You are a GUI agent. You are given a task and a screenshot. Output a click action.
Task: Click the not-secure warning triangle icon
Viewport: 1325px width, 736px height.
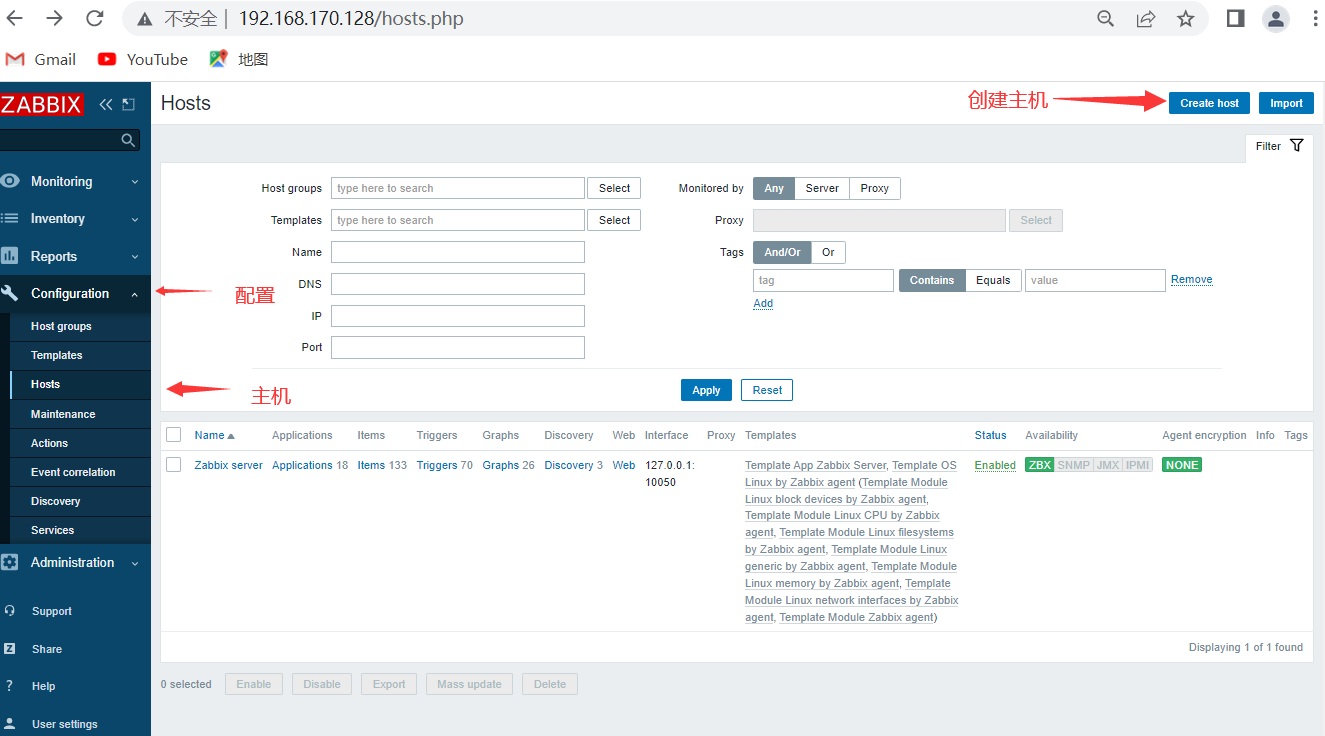pos(145,19)
